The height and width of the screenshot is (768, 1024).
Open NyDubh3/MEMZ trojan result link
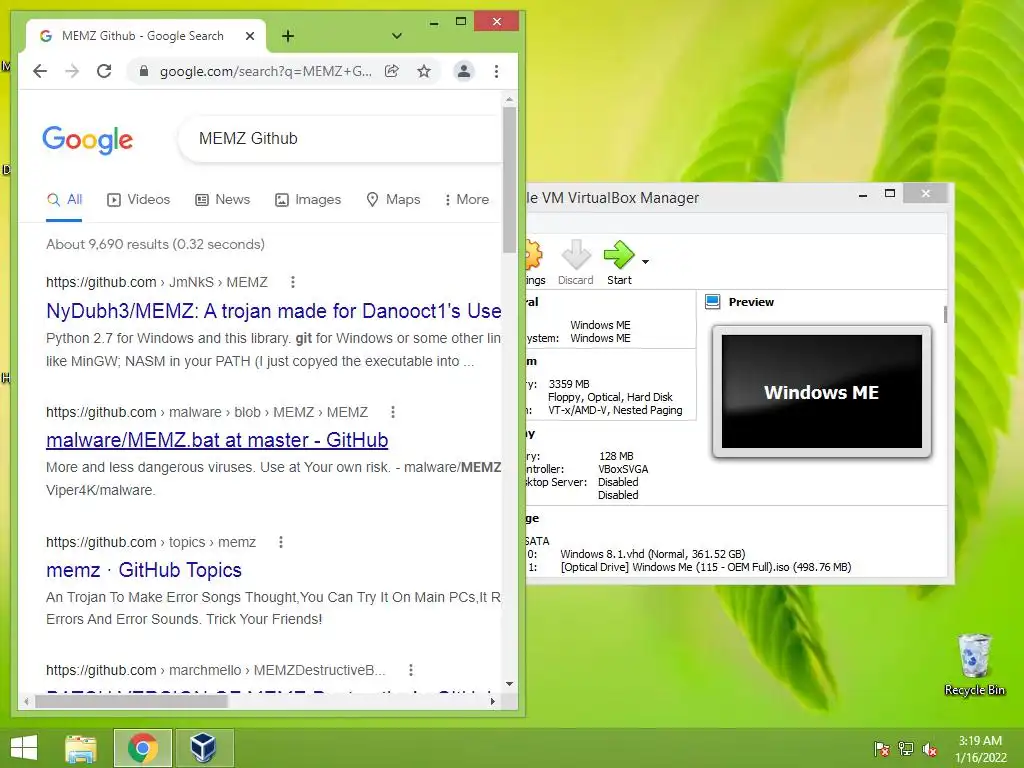(274, 311)
